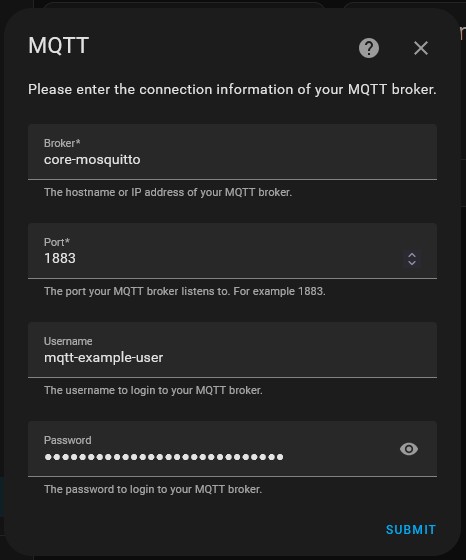Screen dimensions: 466x560
Task: Click the connection information instruction text
Action: click(232, 89)
